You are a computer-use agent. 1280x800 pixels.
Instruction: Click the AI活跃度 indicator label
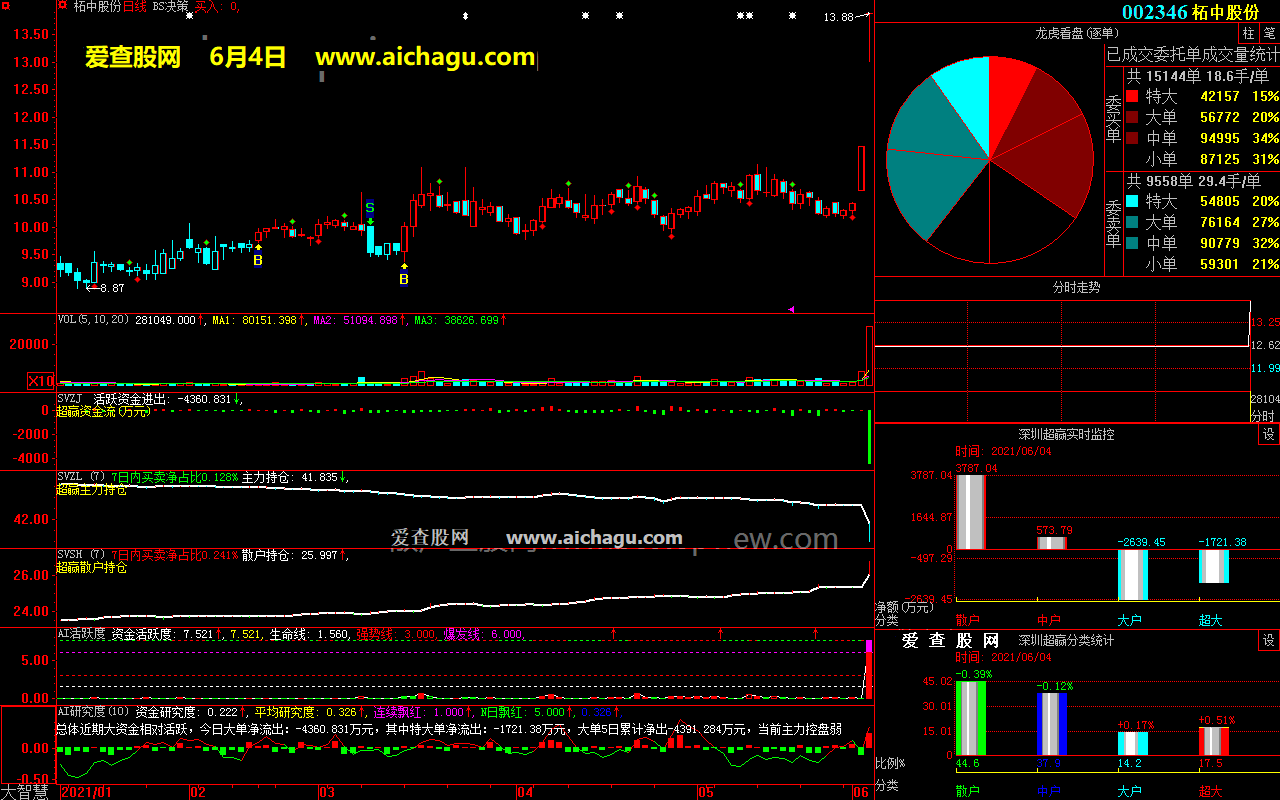click(82, 634)
